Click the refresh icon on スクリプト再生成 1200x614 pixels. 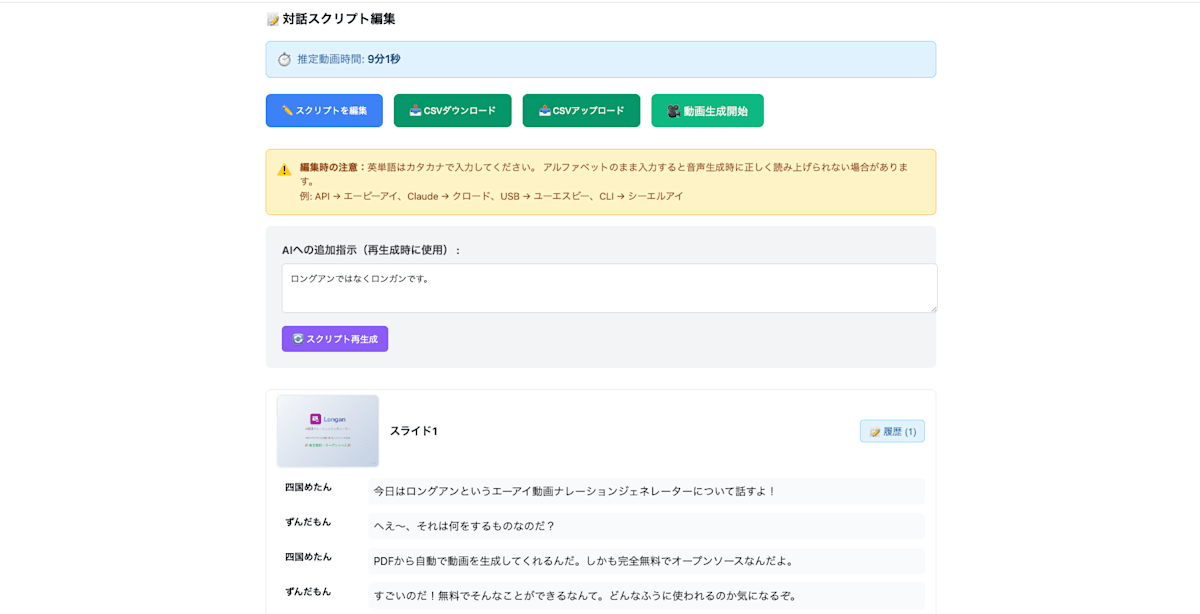pyautogui.click(x=298, y=339)
